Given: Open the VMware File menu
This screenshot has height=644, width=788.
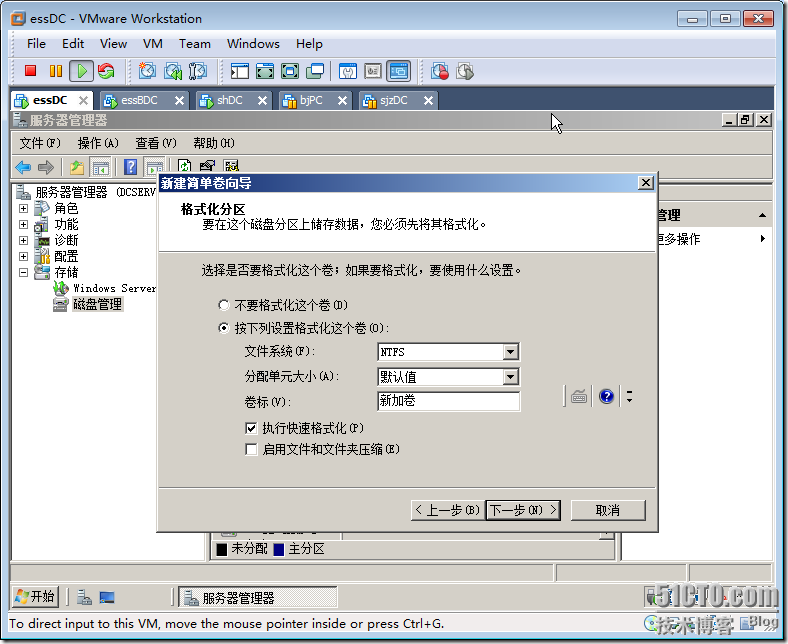Looking at the screenshot, I should 36,44.
